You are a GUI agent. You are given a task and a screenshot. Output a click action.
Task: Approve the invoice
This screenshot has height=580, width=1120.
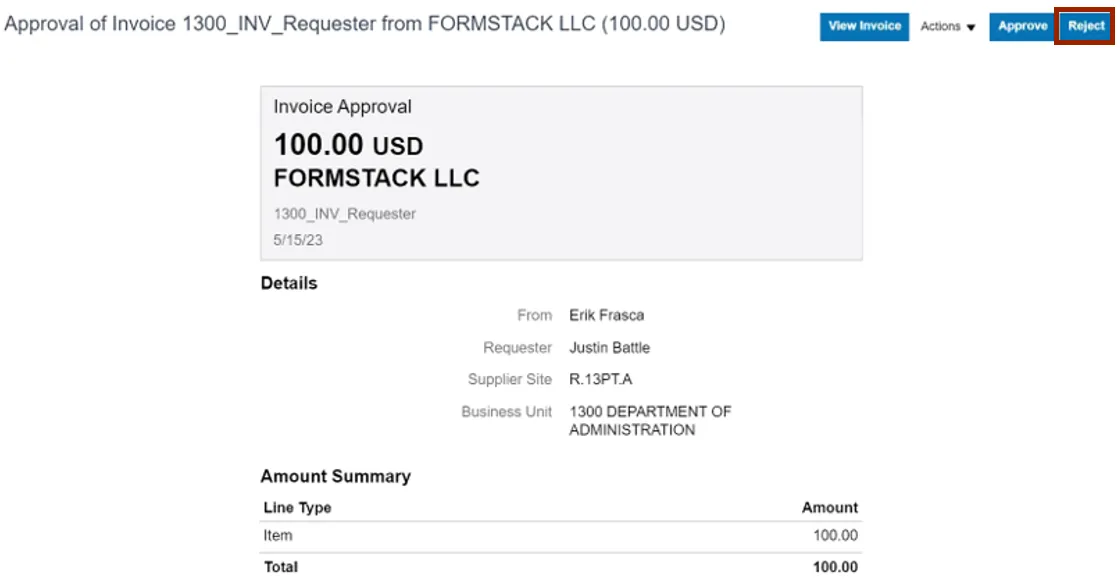[x=1022, y=27]
